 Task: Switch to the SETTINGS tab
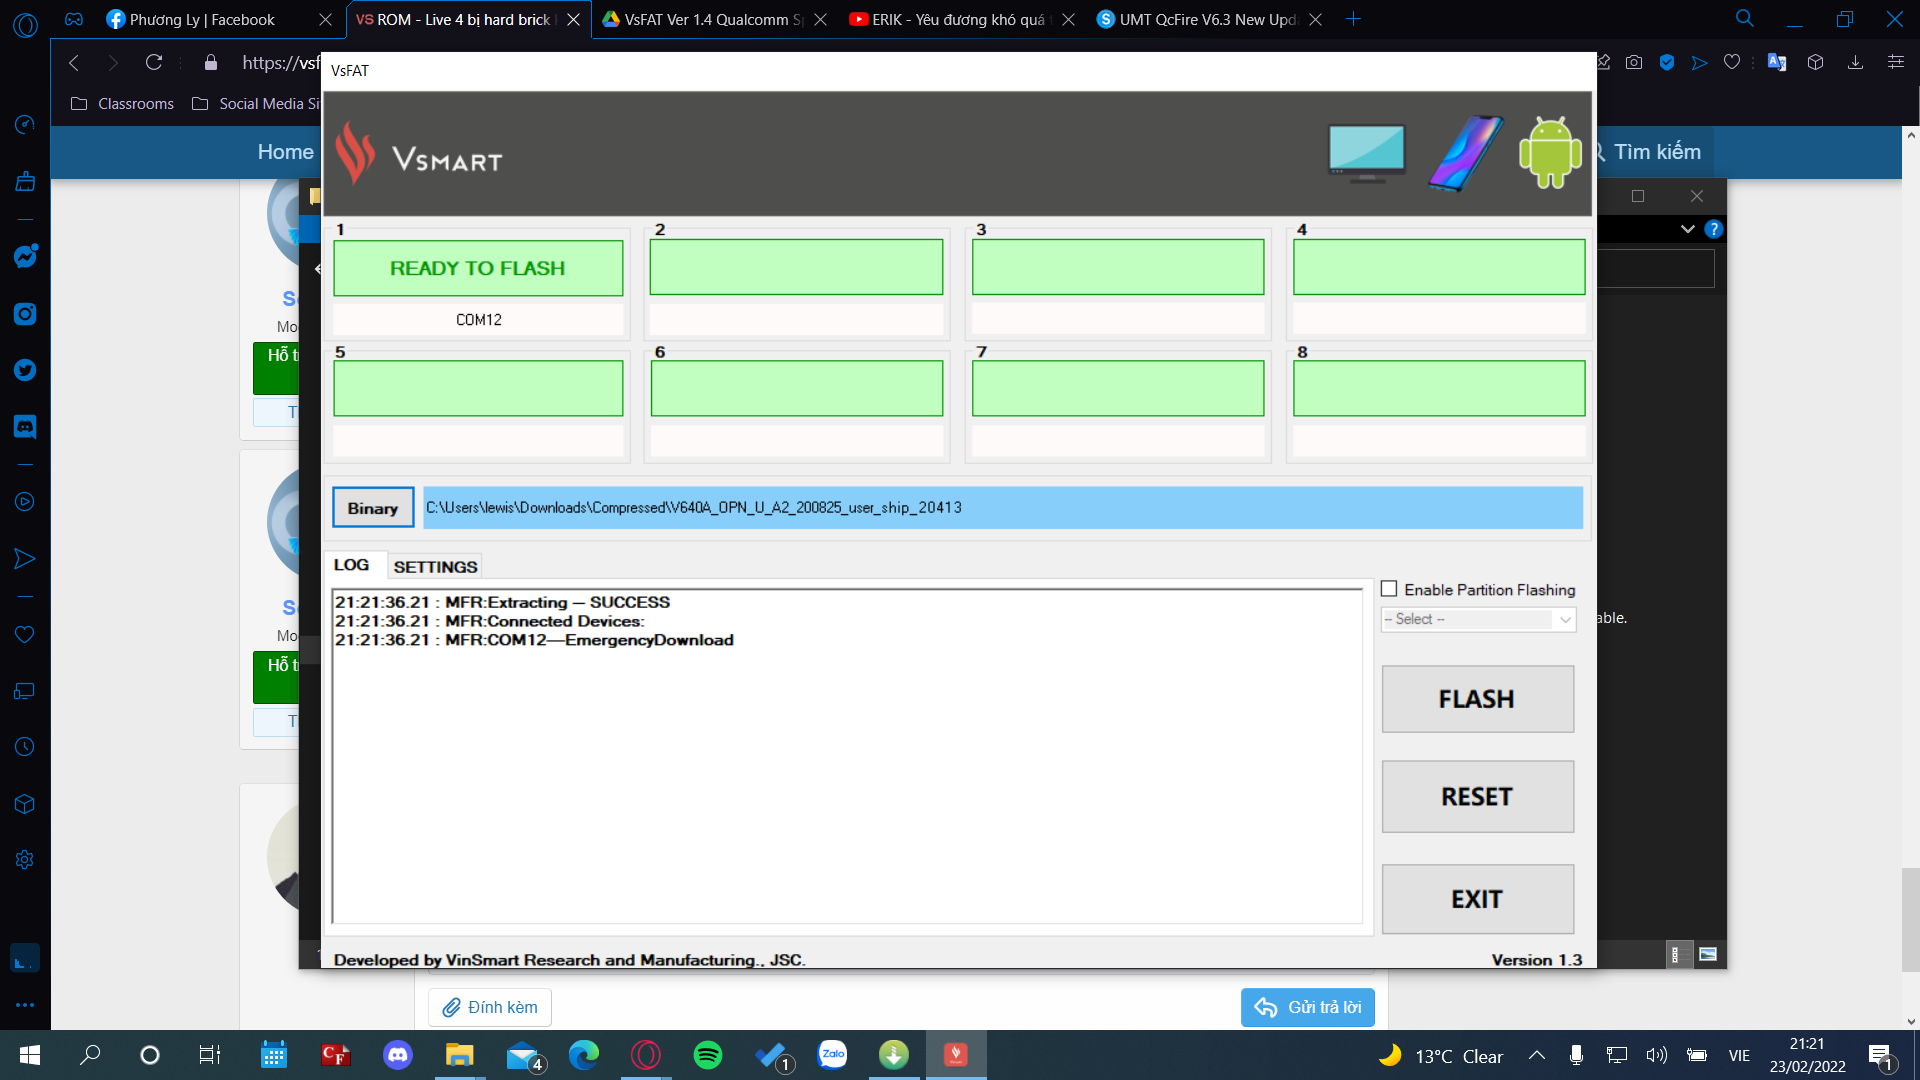point(435,566)
